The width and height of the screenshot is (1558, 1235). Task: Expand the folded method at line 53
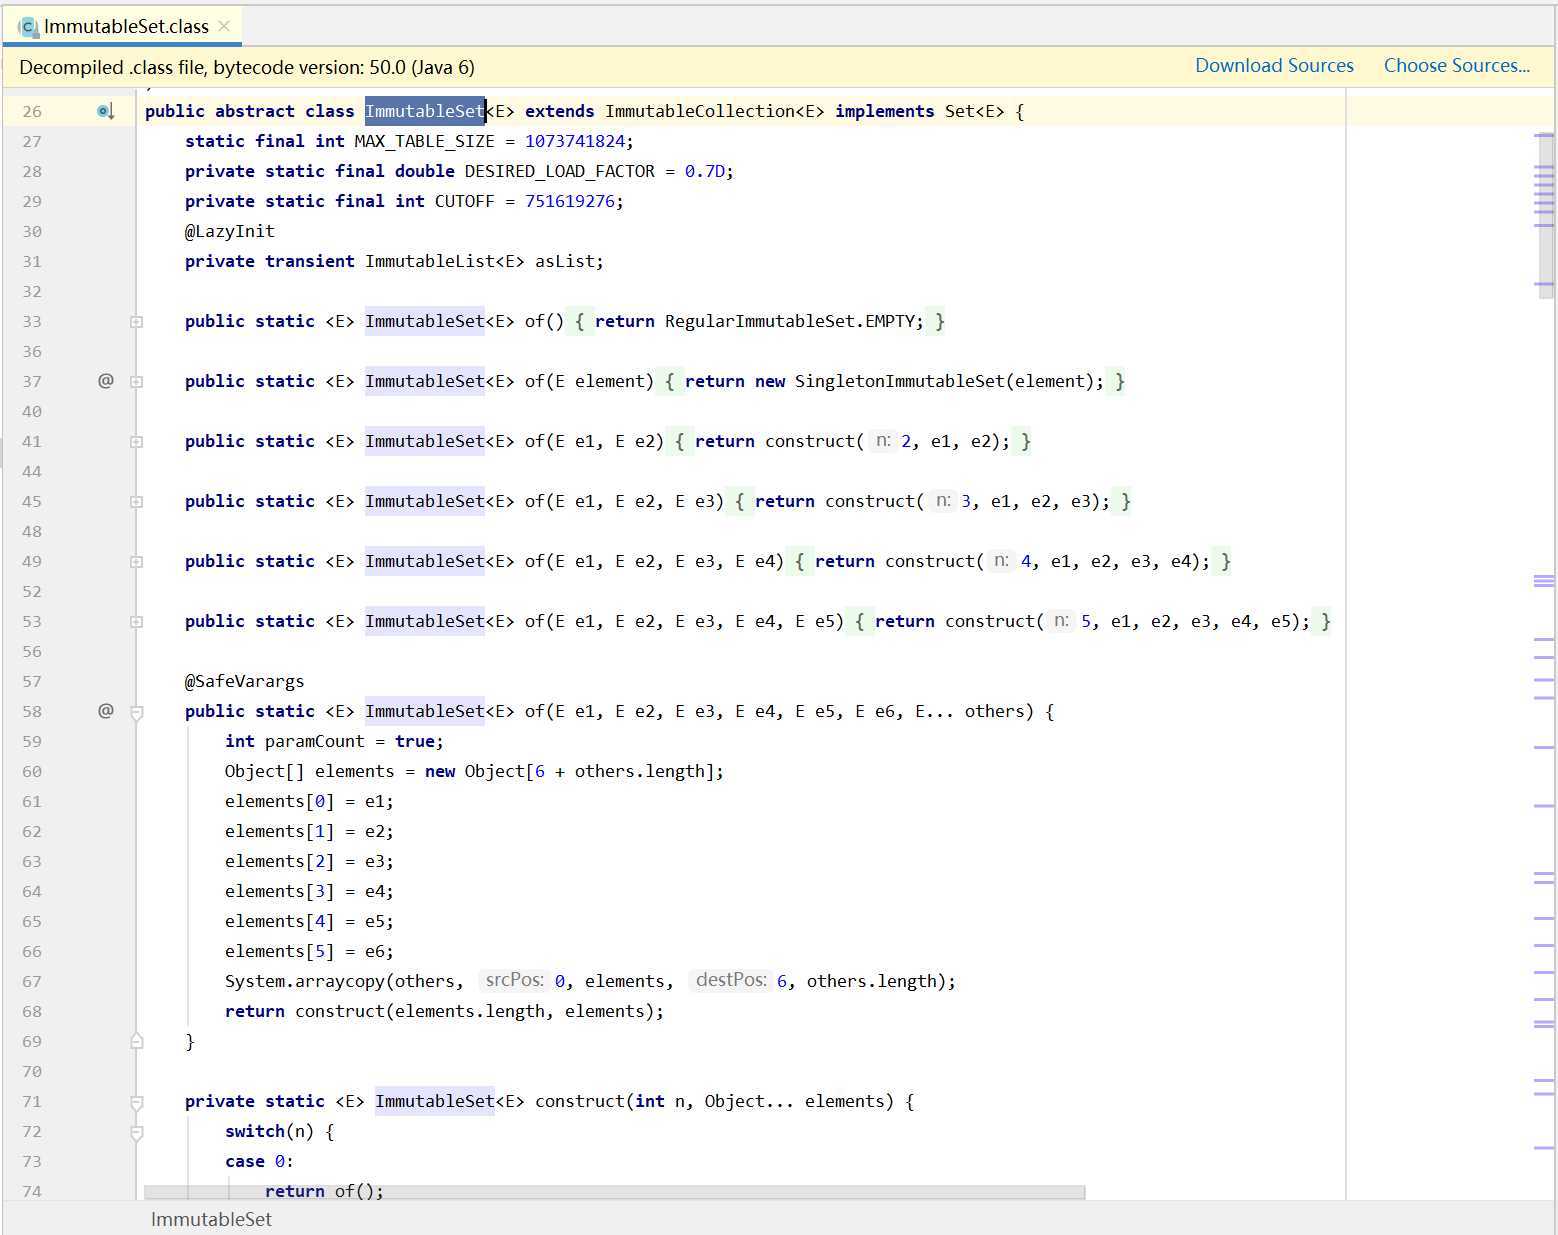tap(136, 622)
